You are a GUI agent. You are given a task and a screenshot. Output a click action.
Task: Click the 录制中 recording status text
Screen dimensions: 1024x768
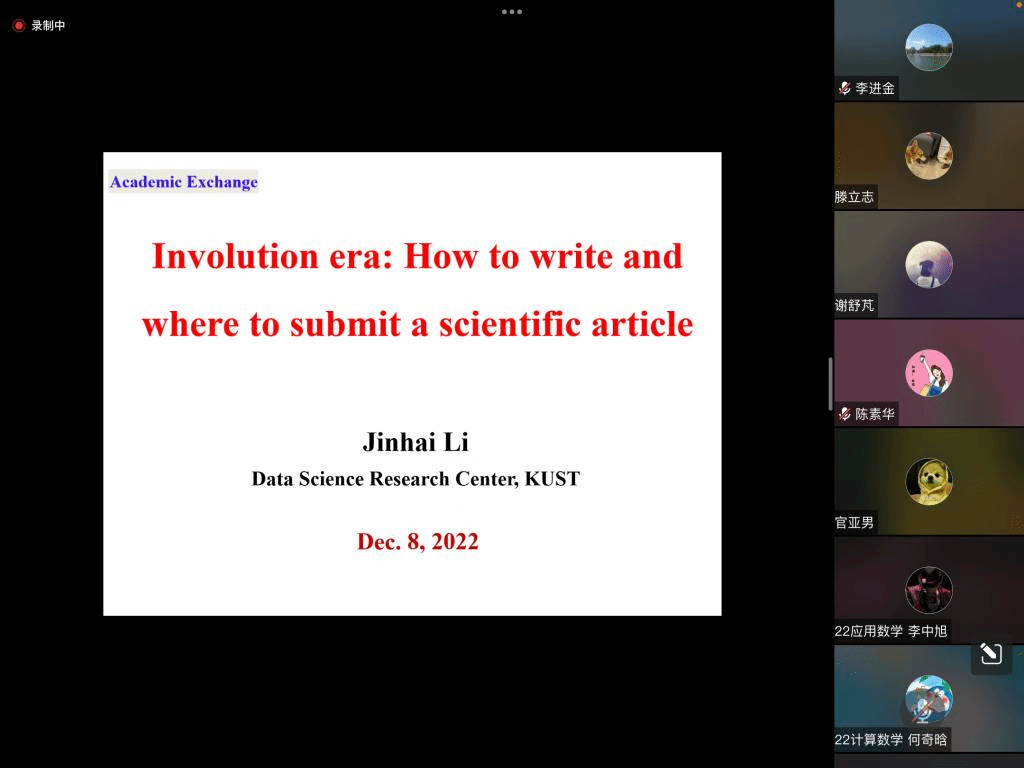48,26
